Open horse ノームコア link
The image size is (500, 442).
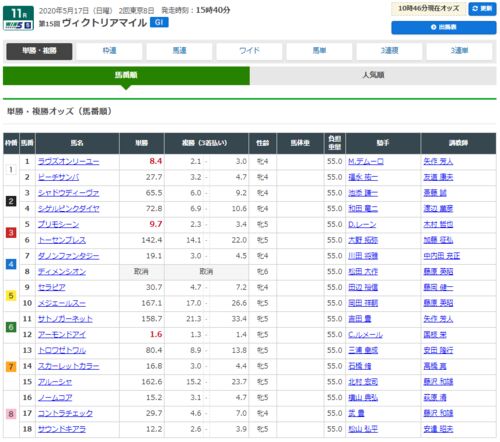click(55, 398)
